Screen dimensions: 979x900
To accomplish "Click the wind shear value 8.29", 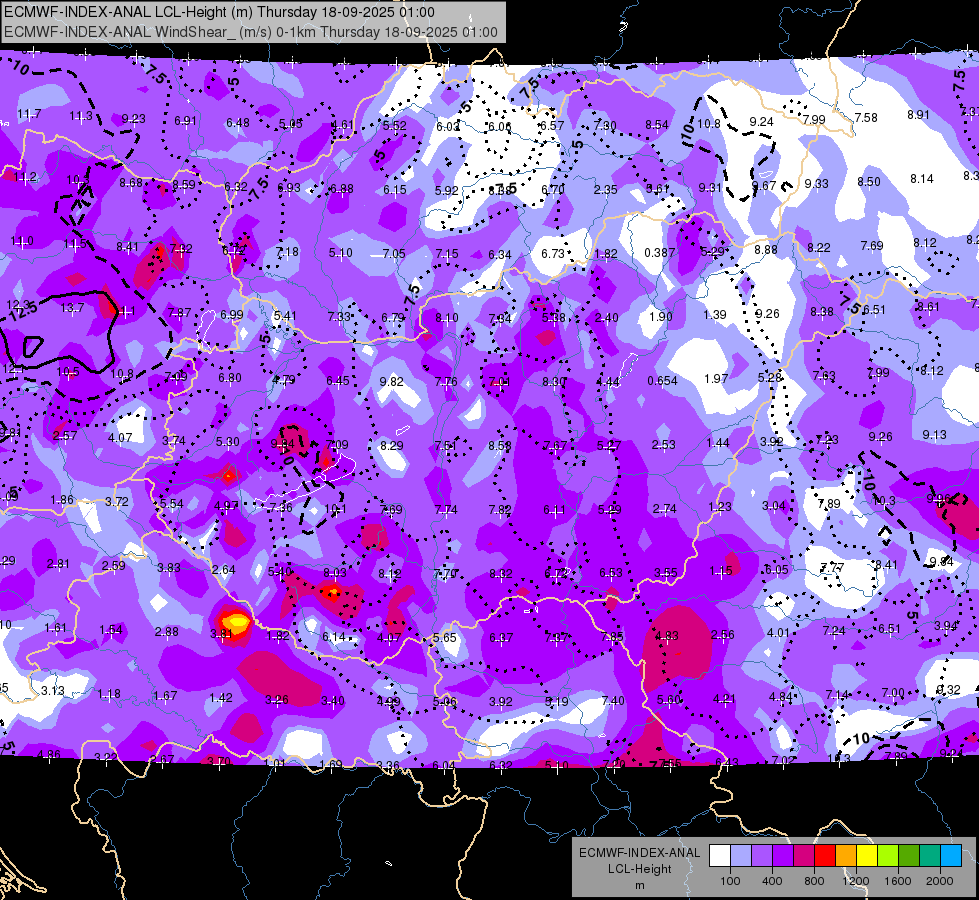I will [392, 445].
